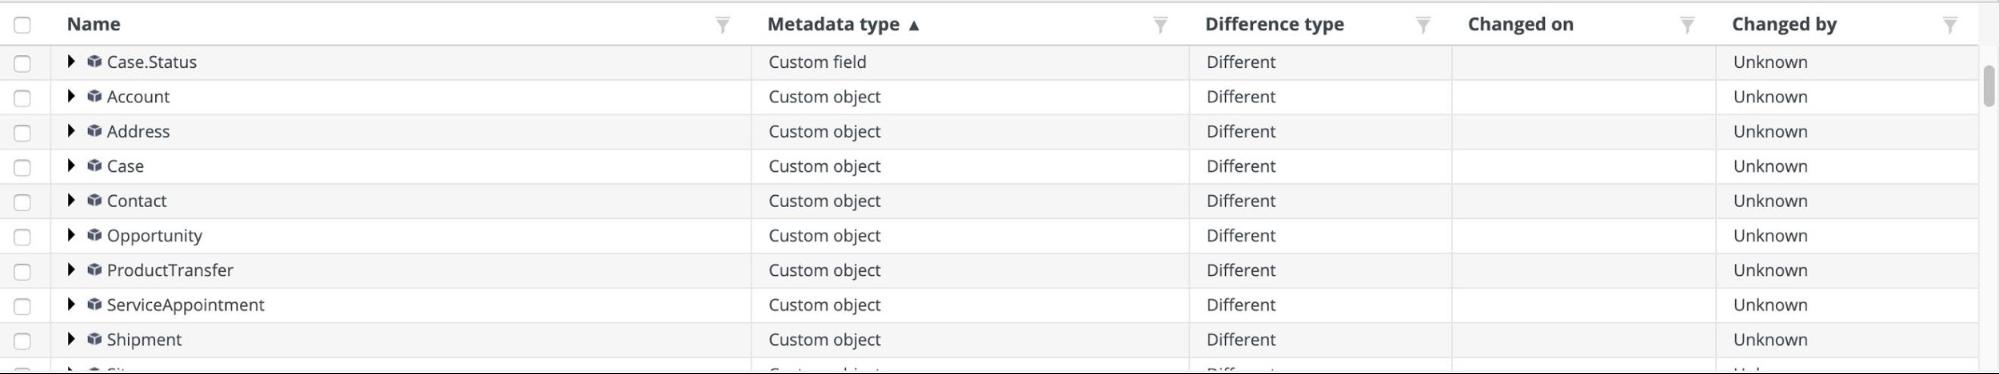The image size is (1999, 374).
Task: Click the vertical scrollbar thumb
Action: click(1988, 86)
